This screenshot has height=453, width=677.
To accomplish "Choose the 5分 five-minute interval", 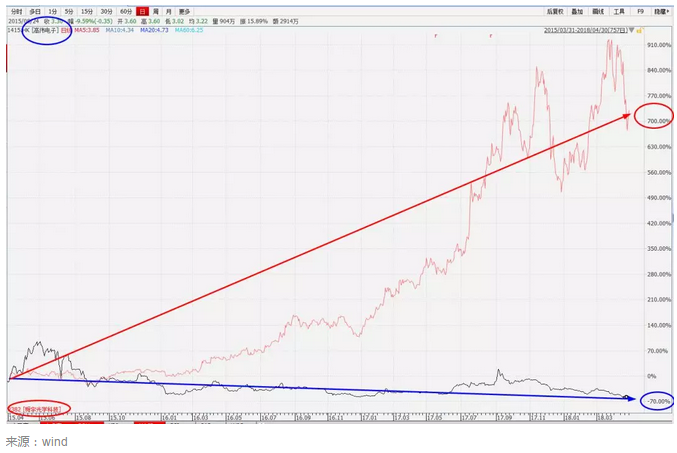I will pos(69,11).
